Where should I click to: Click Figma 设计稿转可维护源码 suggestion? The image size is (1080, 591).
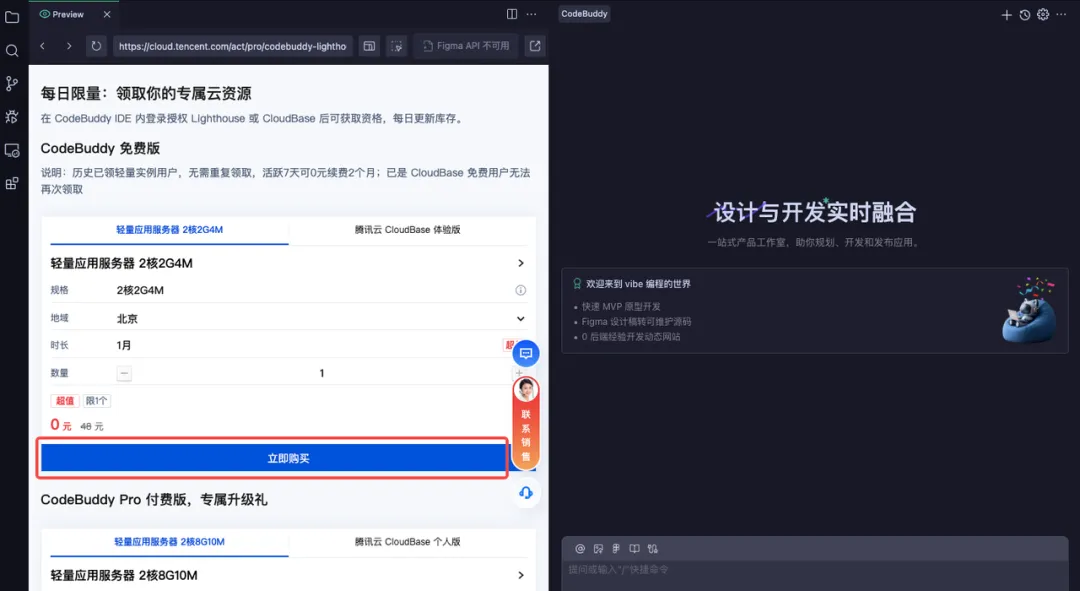click(x=636, y=322)
